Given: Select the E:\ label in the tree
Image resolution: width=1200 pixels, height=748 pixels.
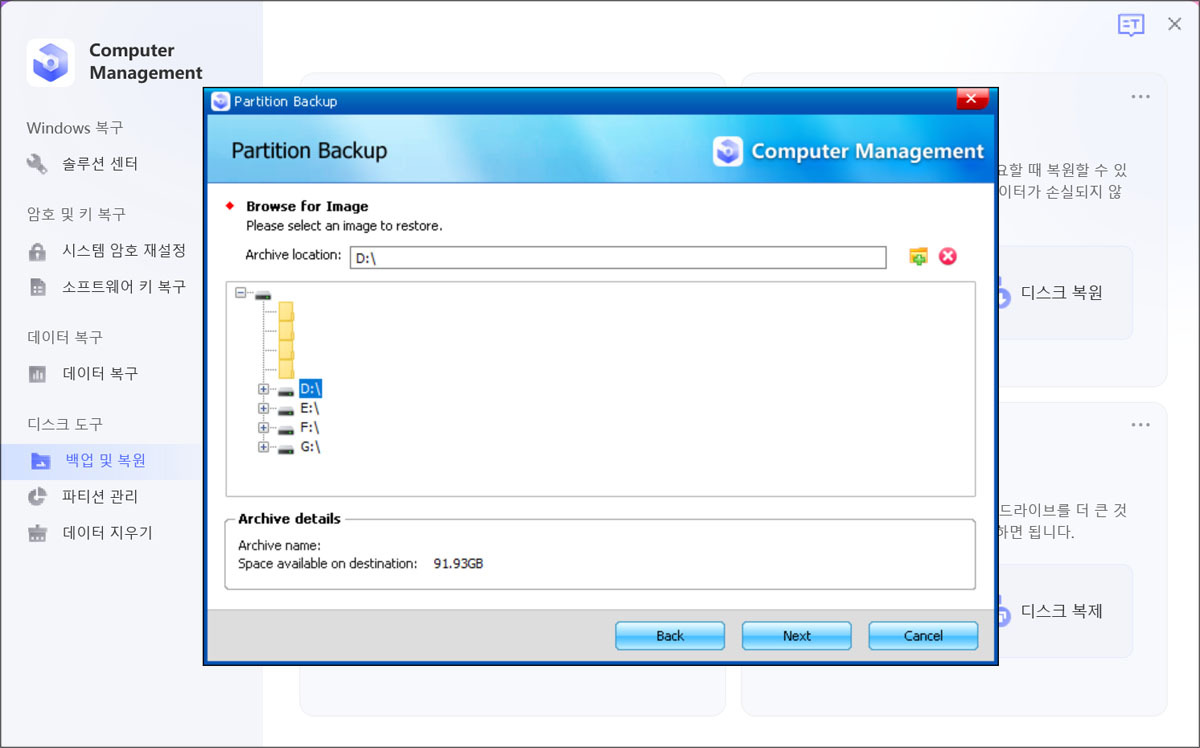Looking at the screenshot, I should click(309, 408).
